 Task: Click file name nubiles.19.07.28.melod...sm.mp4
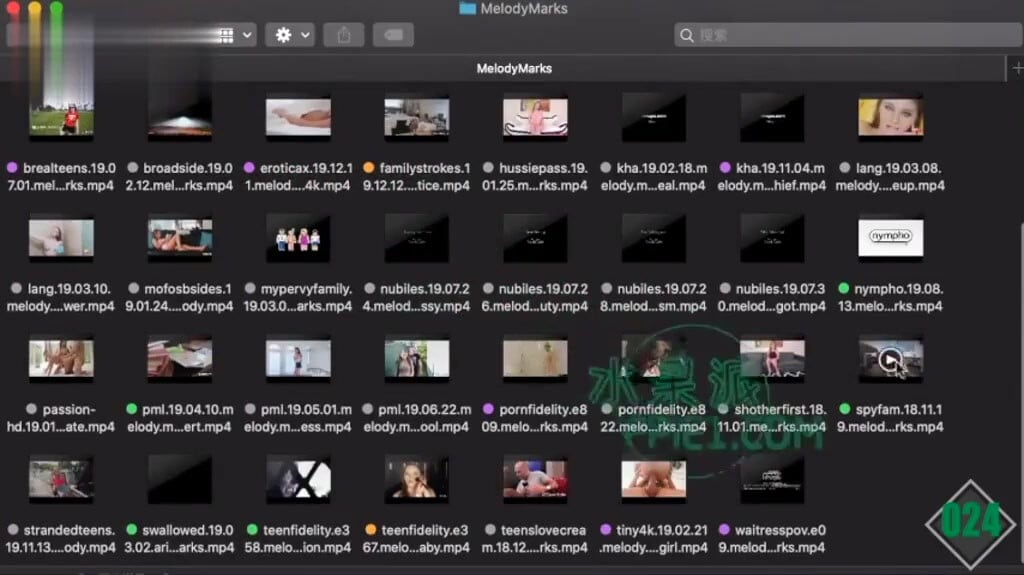[653, 297]
